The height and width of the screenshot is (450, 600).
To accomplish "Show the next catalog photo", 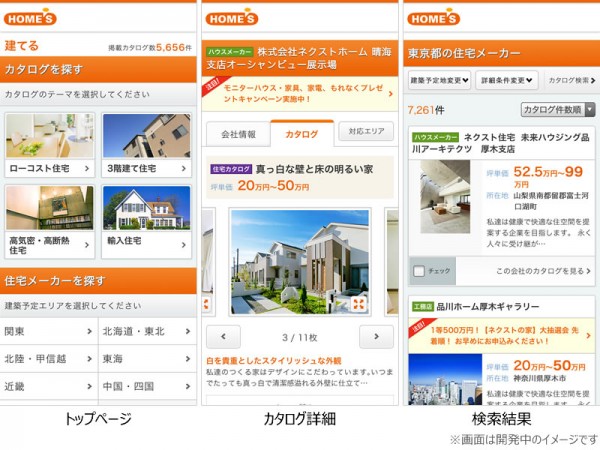I will point(377,337).
